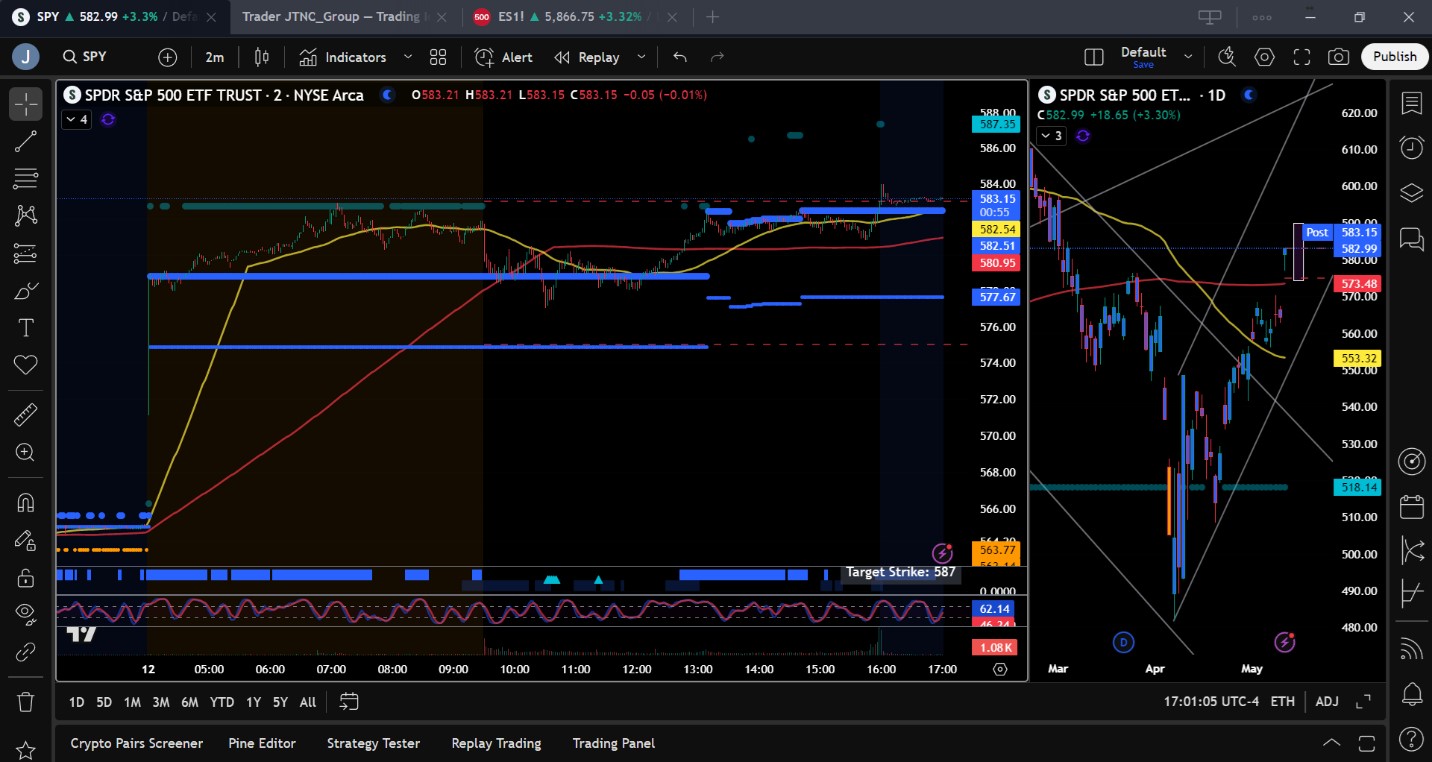Screen dimensions: 1432x762
Task: Collapse the SPY 2m indicator legend
Action: click(76, 120)
